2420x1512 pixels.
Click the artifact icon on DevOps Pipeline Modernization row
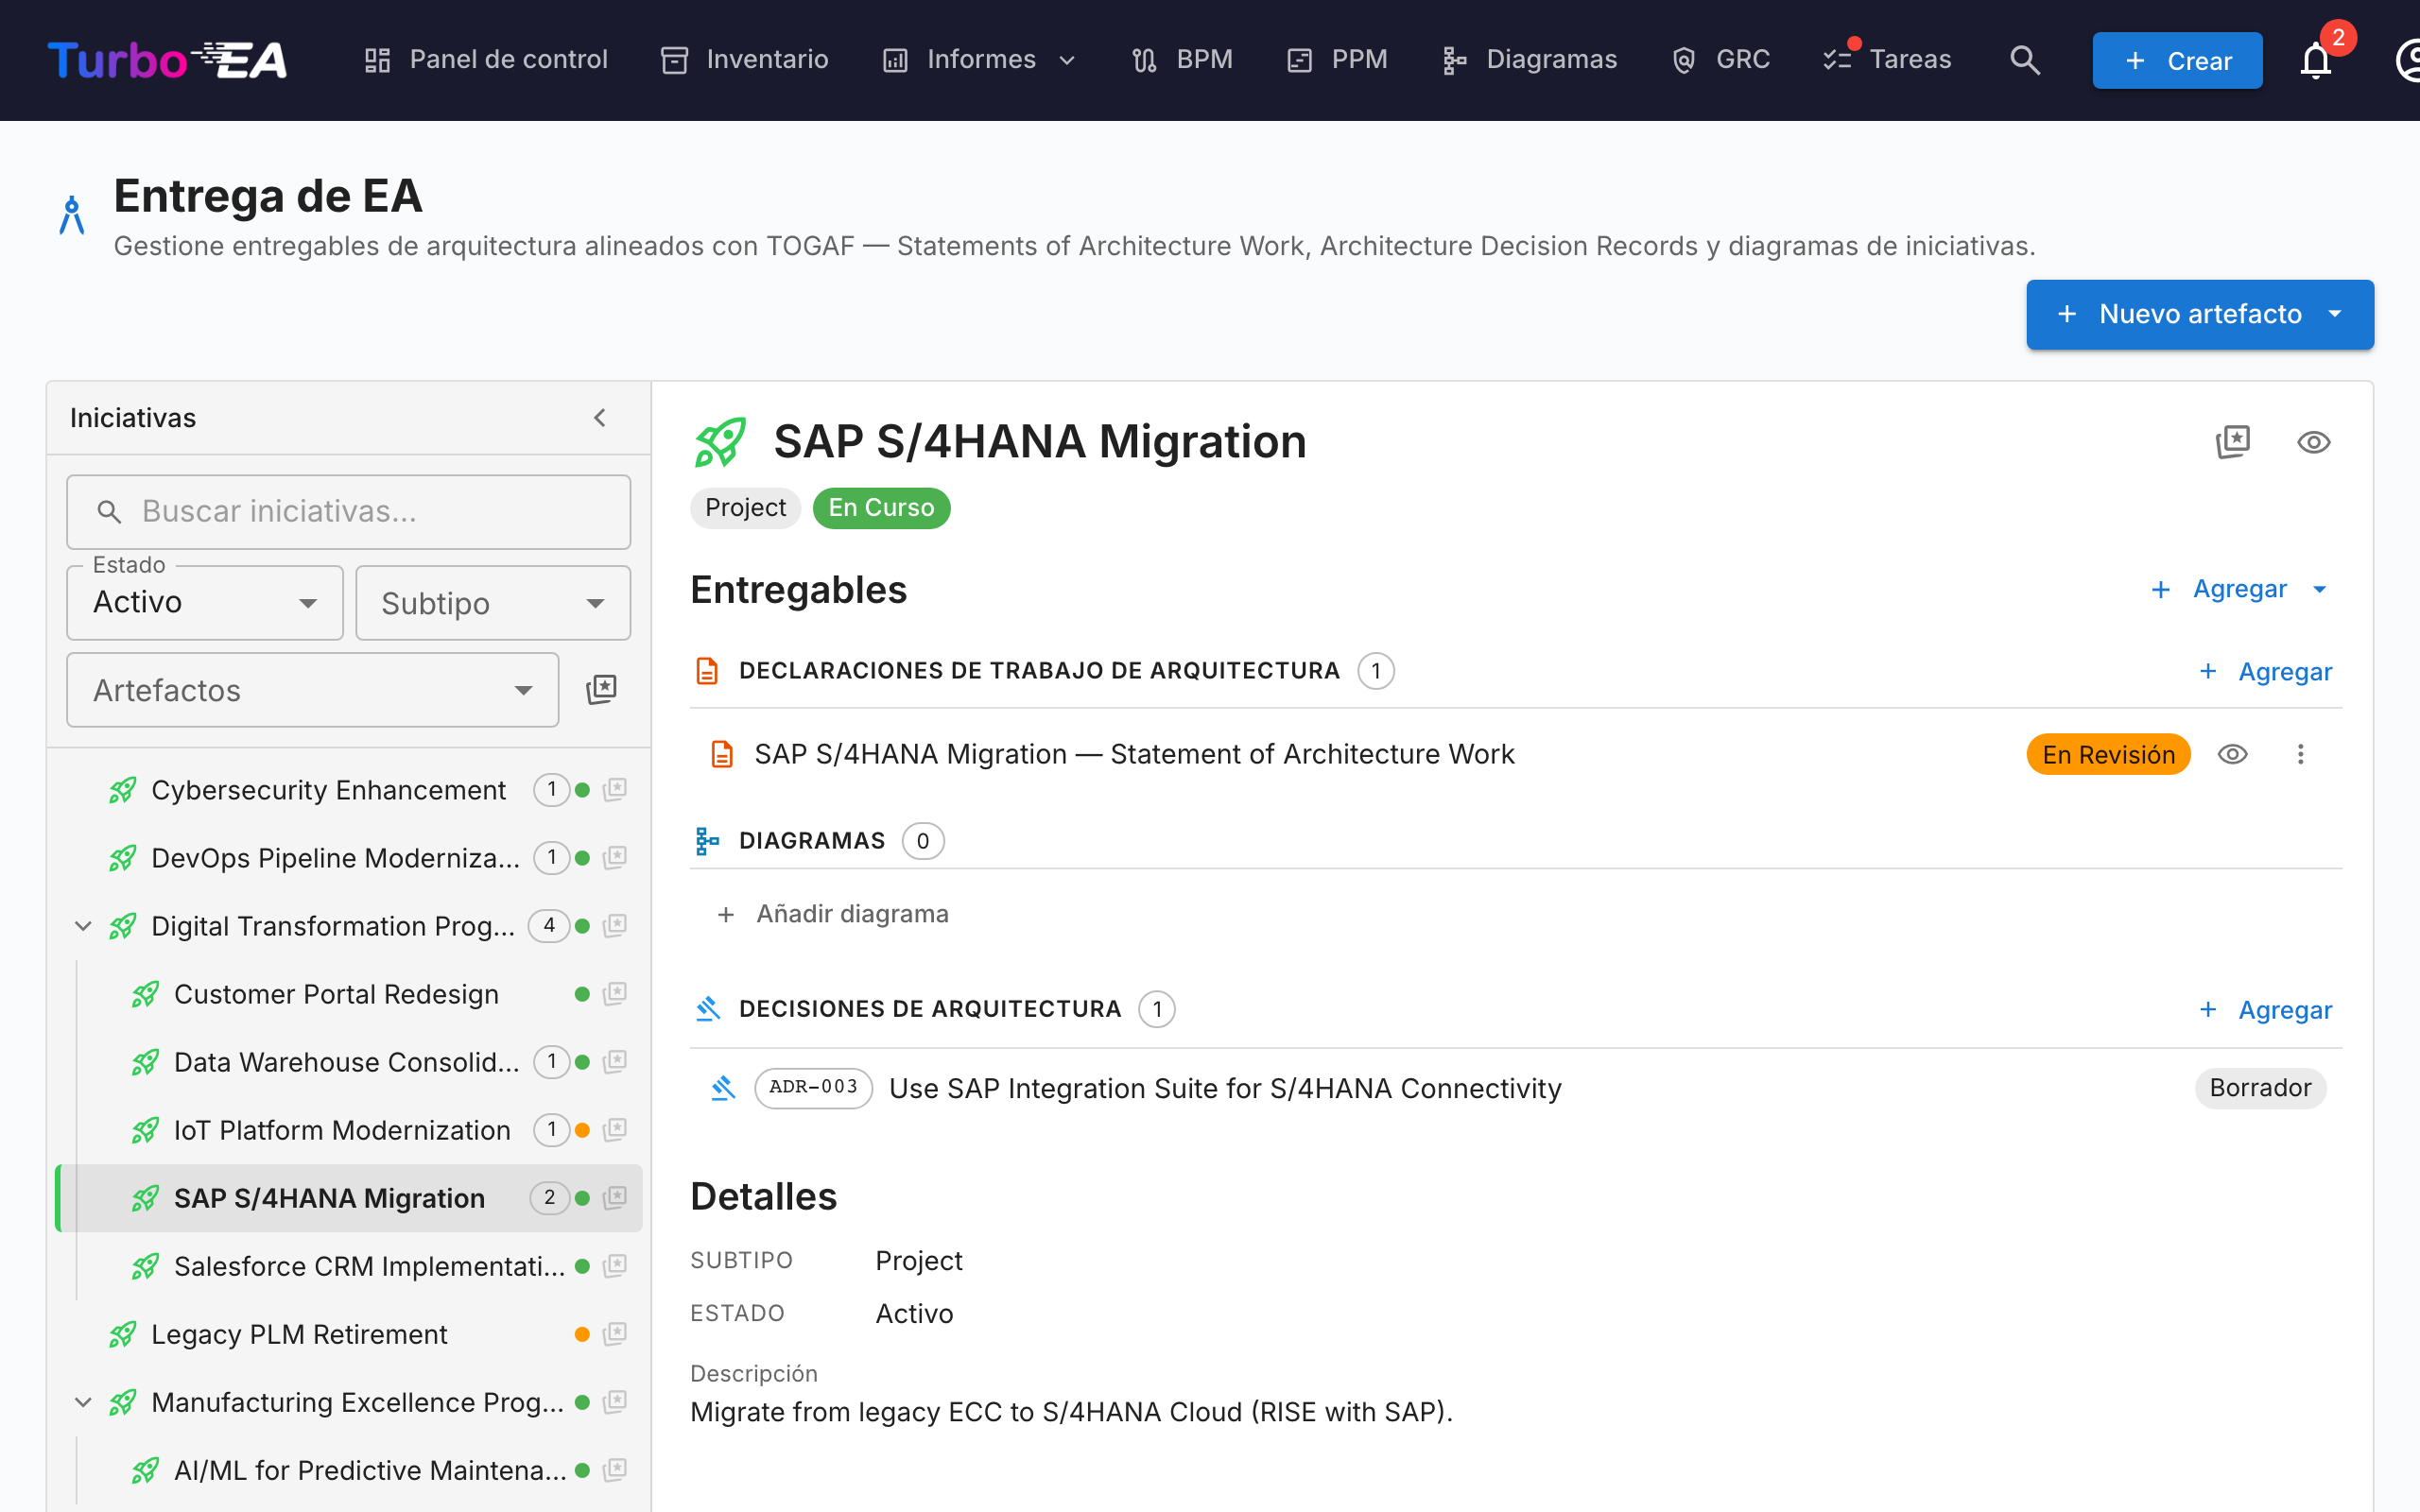[615, 857]
